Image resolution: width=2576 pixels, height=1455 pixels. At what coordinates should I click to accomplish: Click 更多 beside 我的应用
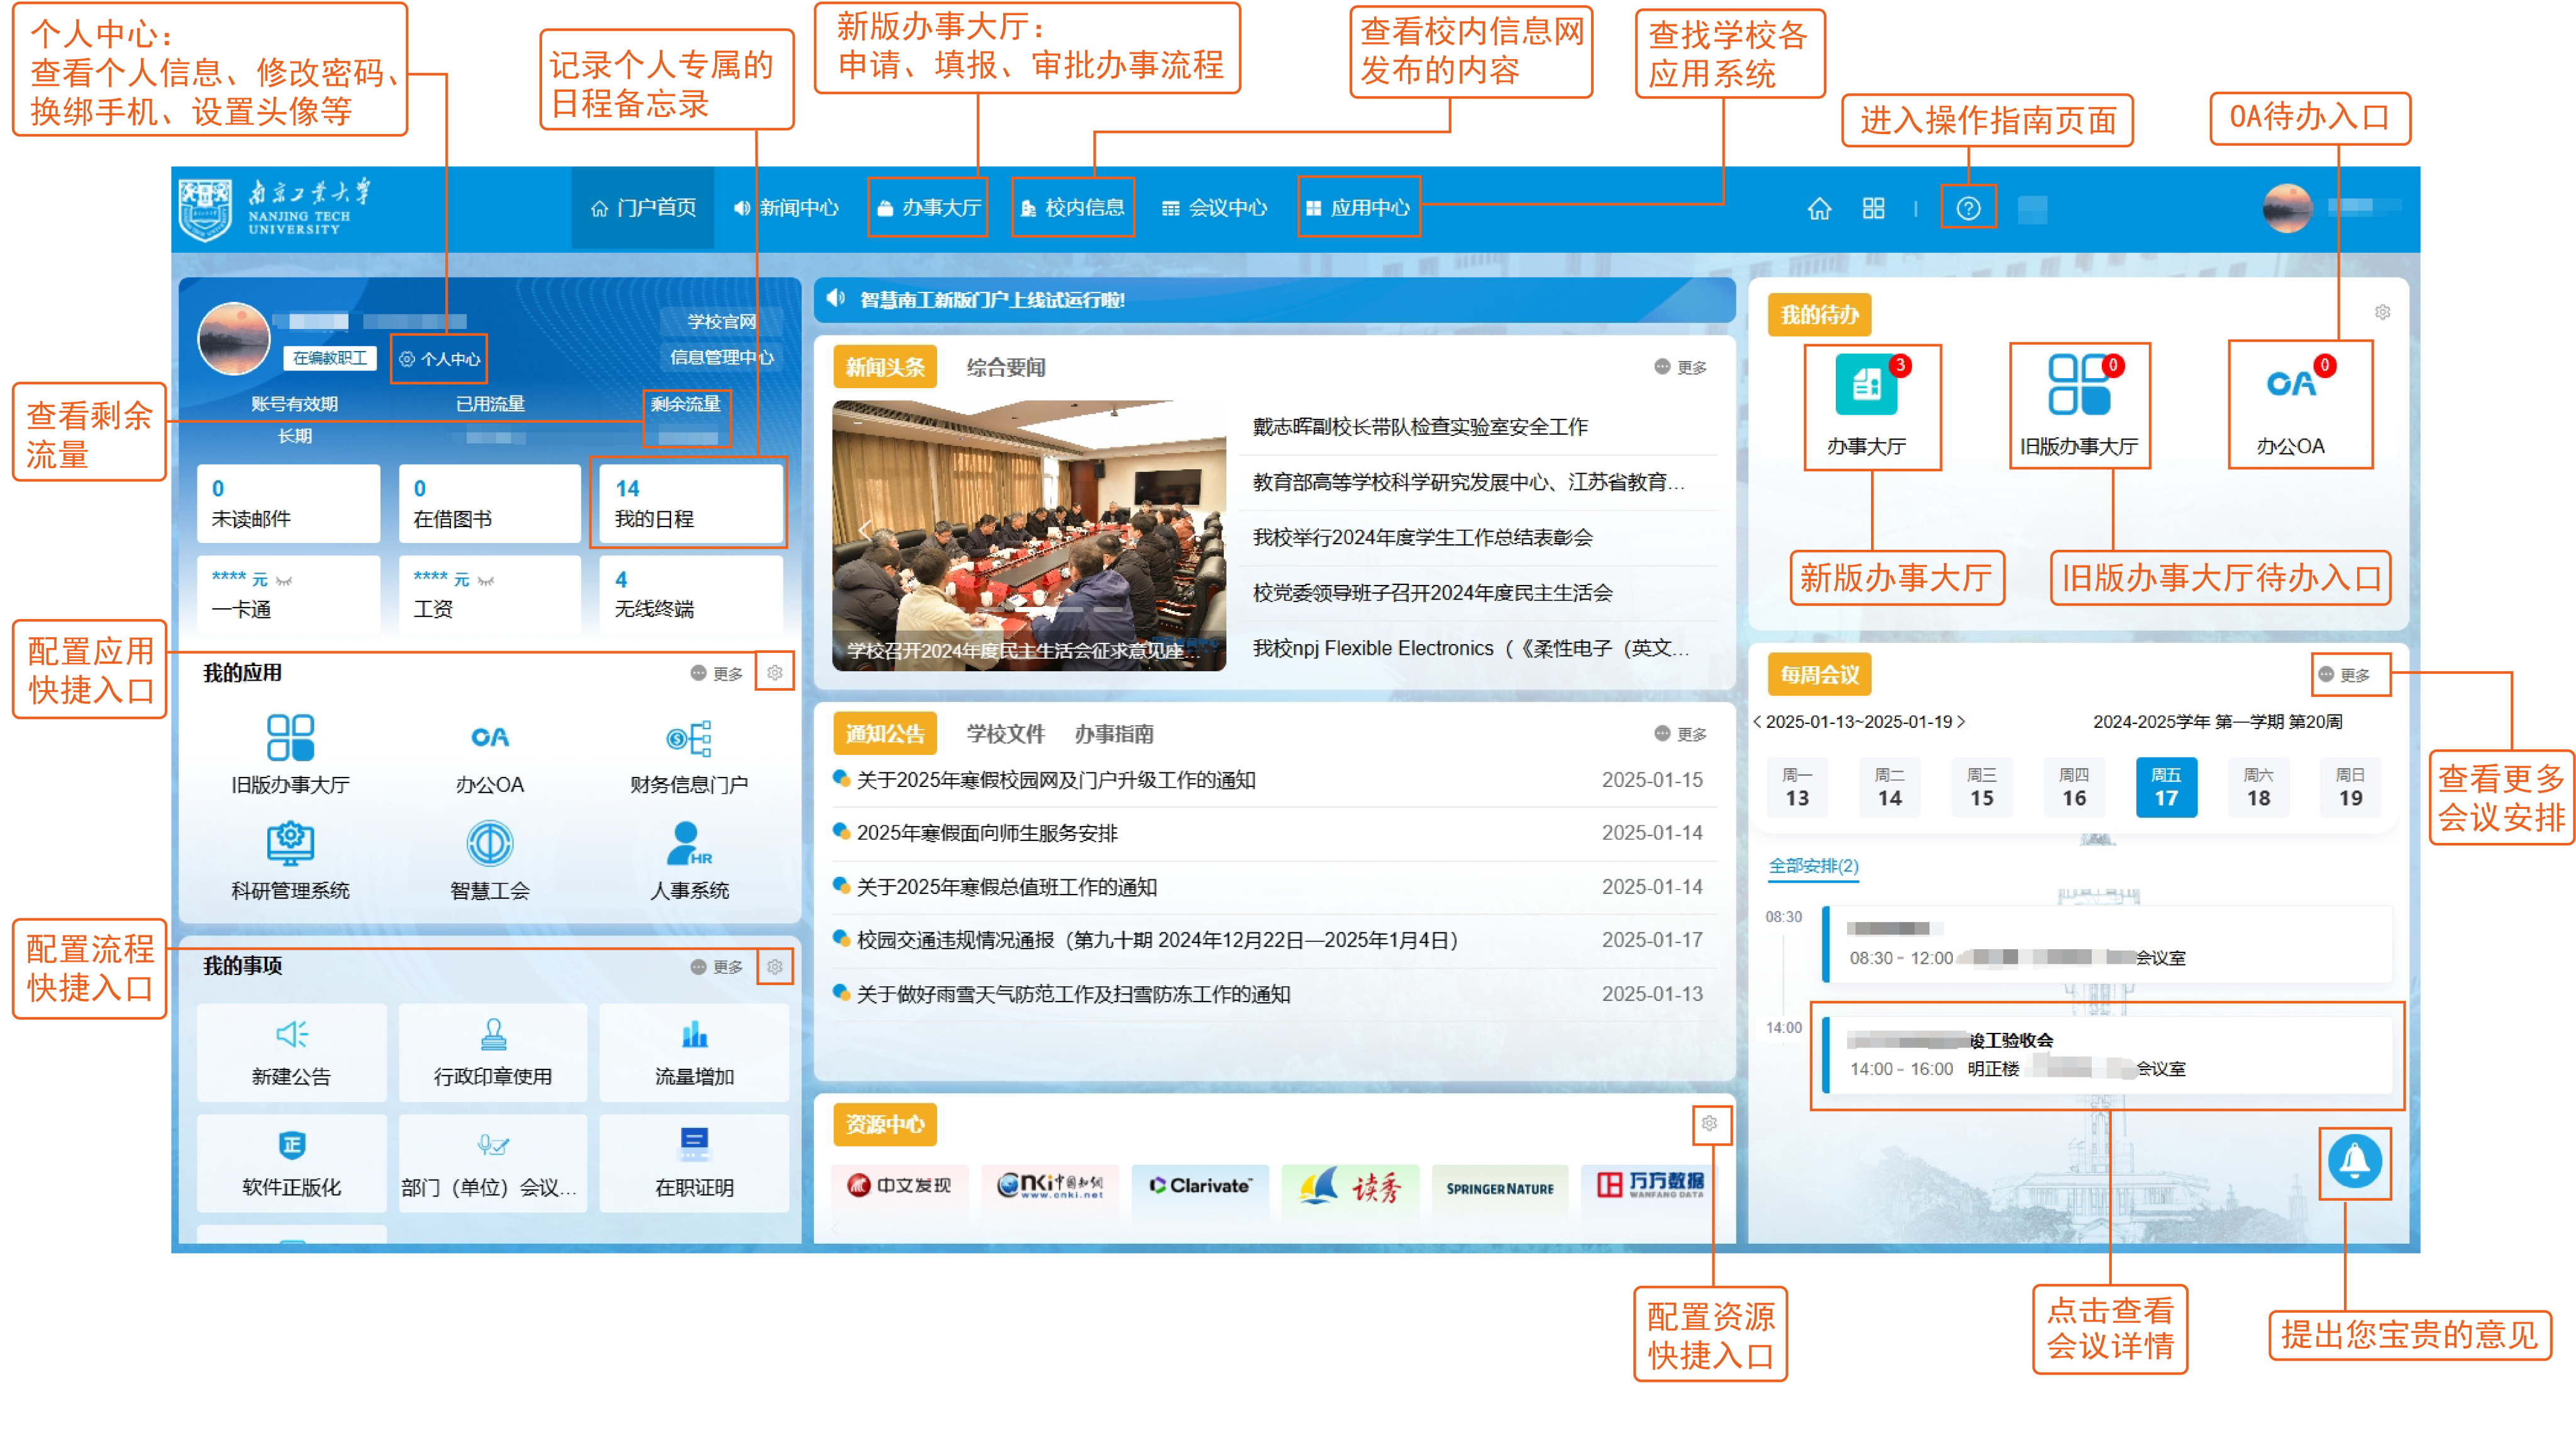[x=716, y=673]
